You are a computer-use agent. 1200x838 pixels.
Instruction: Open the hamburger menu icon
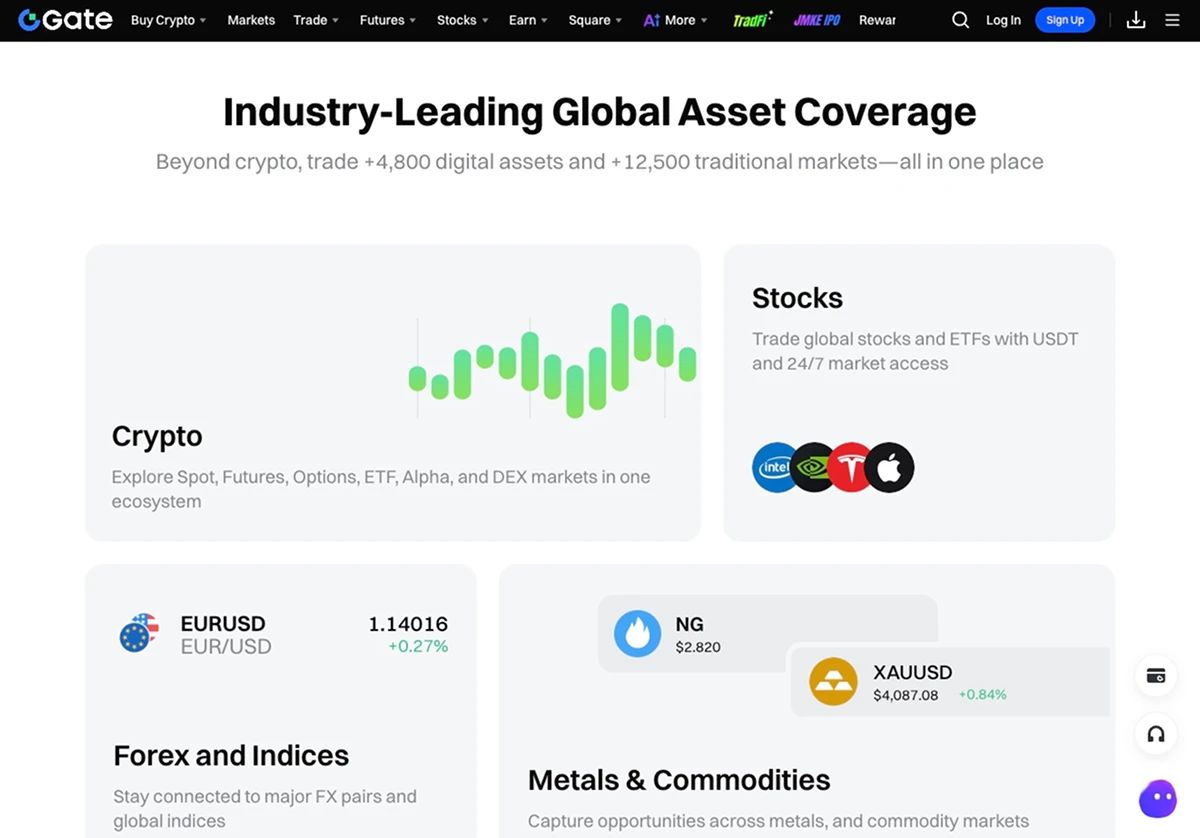click(1172, 20)
